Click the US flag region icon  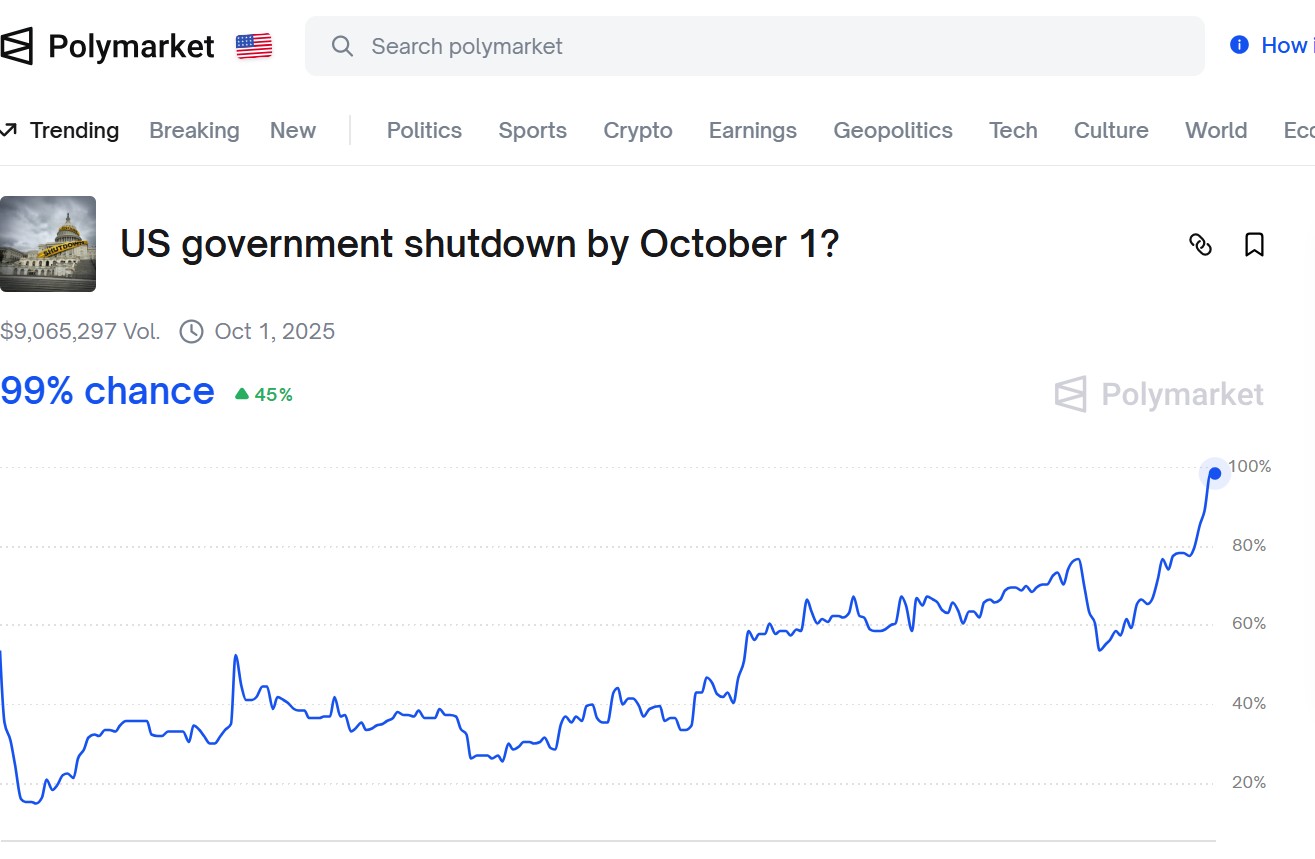coord(254,46)
